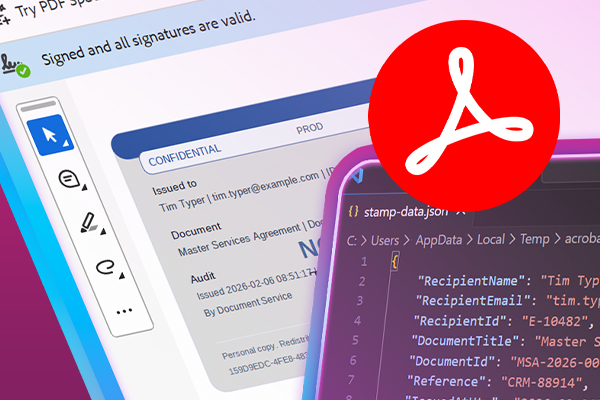Expand the Draw tool flyout arrow
Viewport: 600px width, 400px height.
tap(121, 277)
